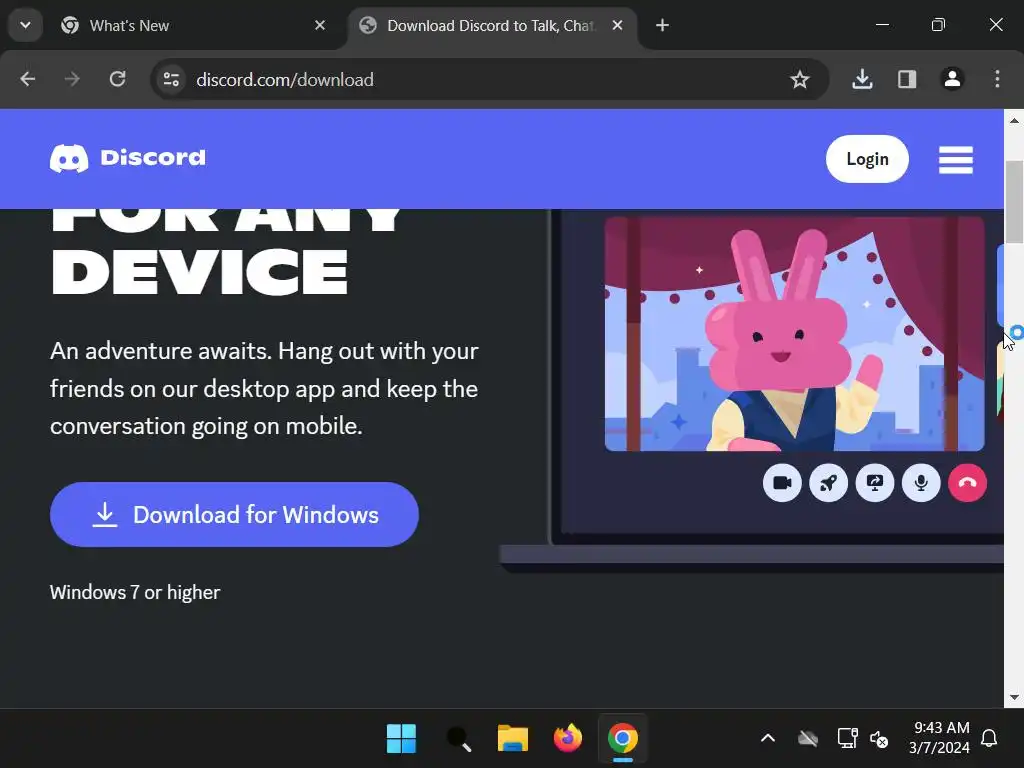Image resolution: width=1024 pixels, height=768 pixels.
Task: Click the camera icon in the call controls
Action: (782, 483)
